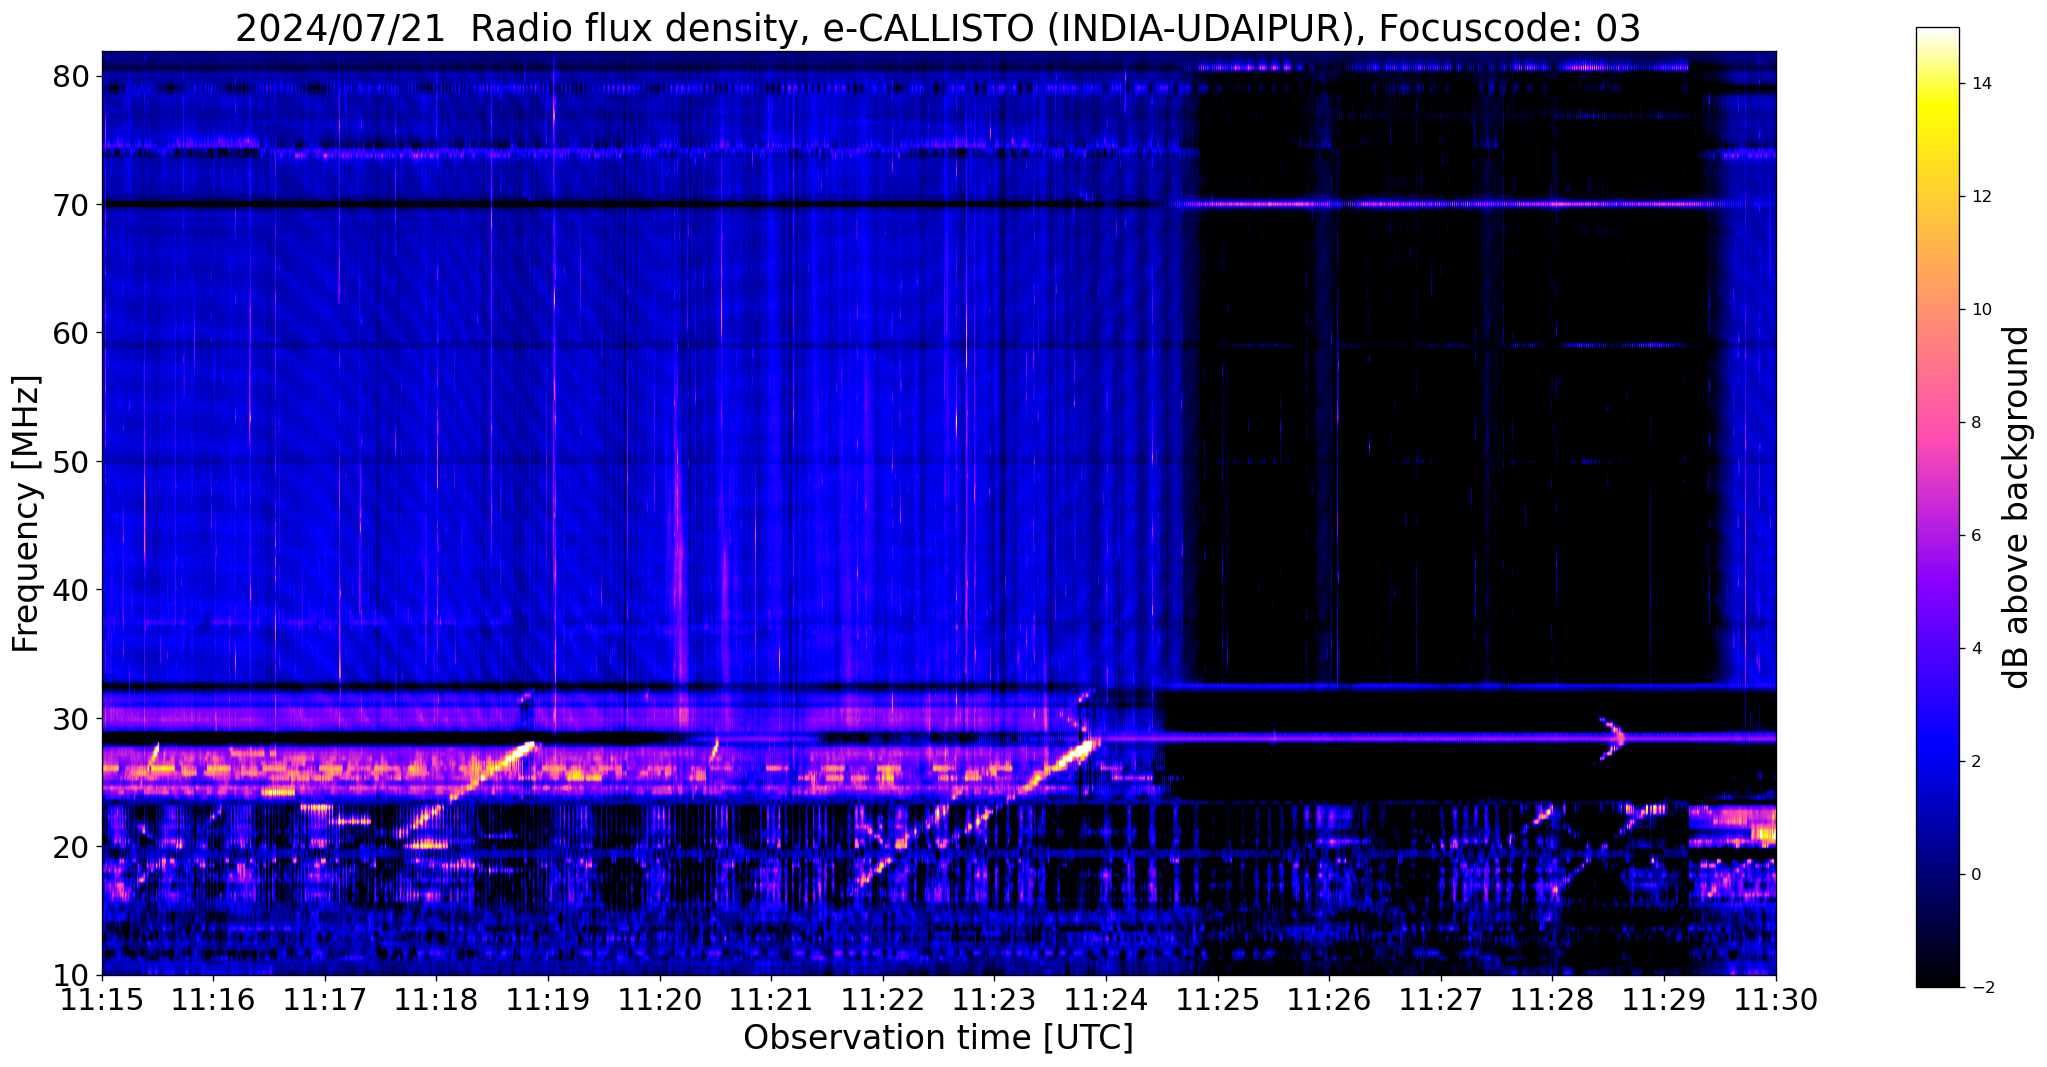Click the colorbar tick label 4
The width and height of the screenshot is (2047, 1067).
(1976, 649)
